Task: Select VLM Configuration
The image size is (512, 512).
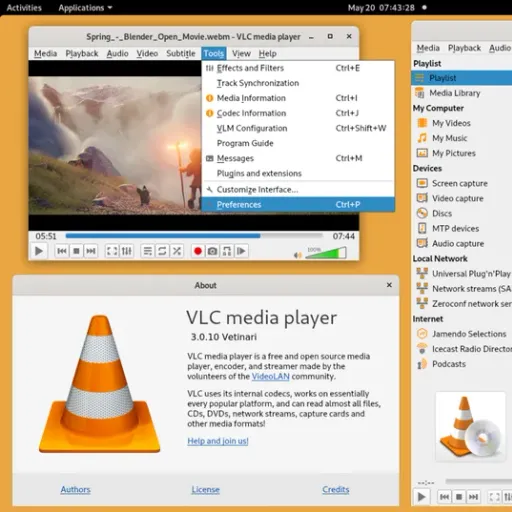Action: [x=298, y=128]
